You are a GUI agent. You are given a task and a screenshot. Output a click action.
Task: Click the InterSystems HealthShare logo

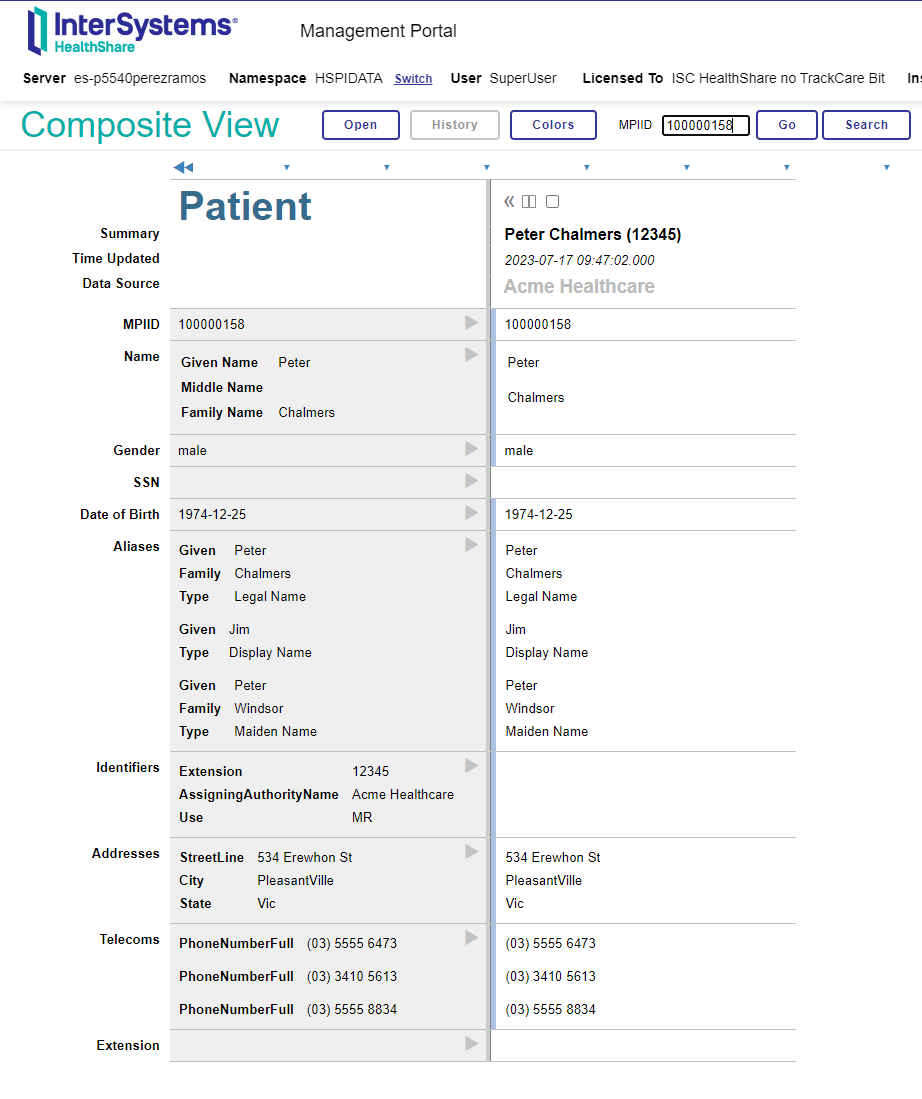pyautogui.click(x=132, y=31)
